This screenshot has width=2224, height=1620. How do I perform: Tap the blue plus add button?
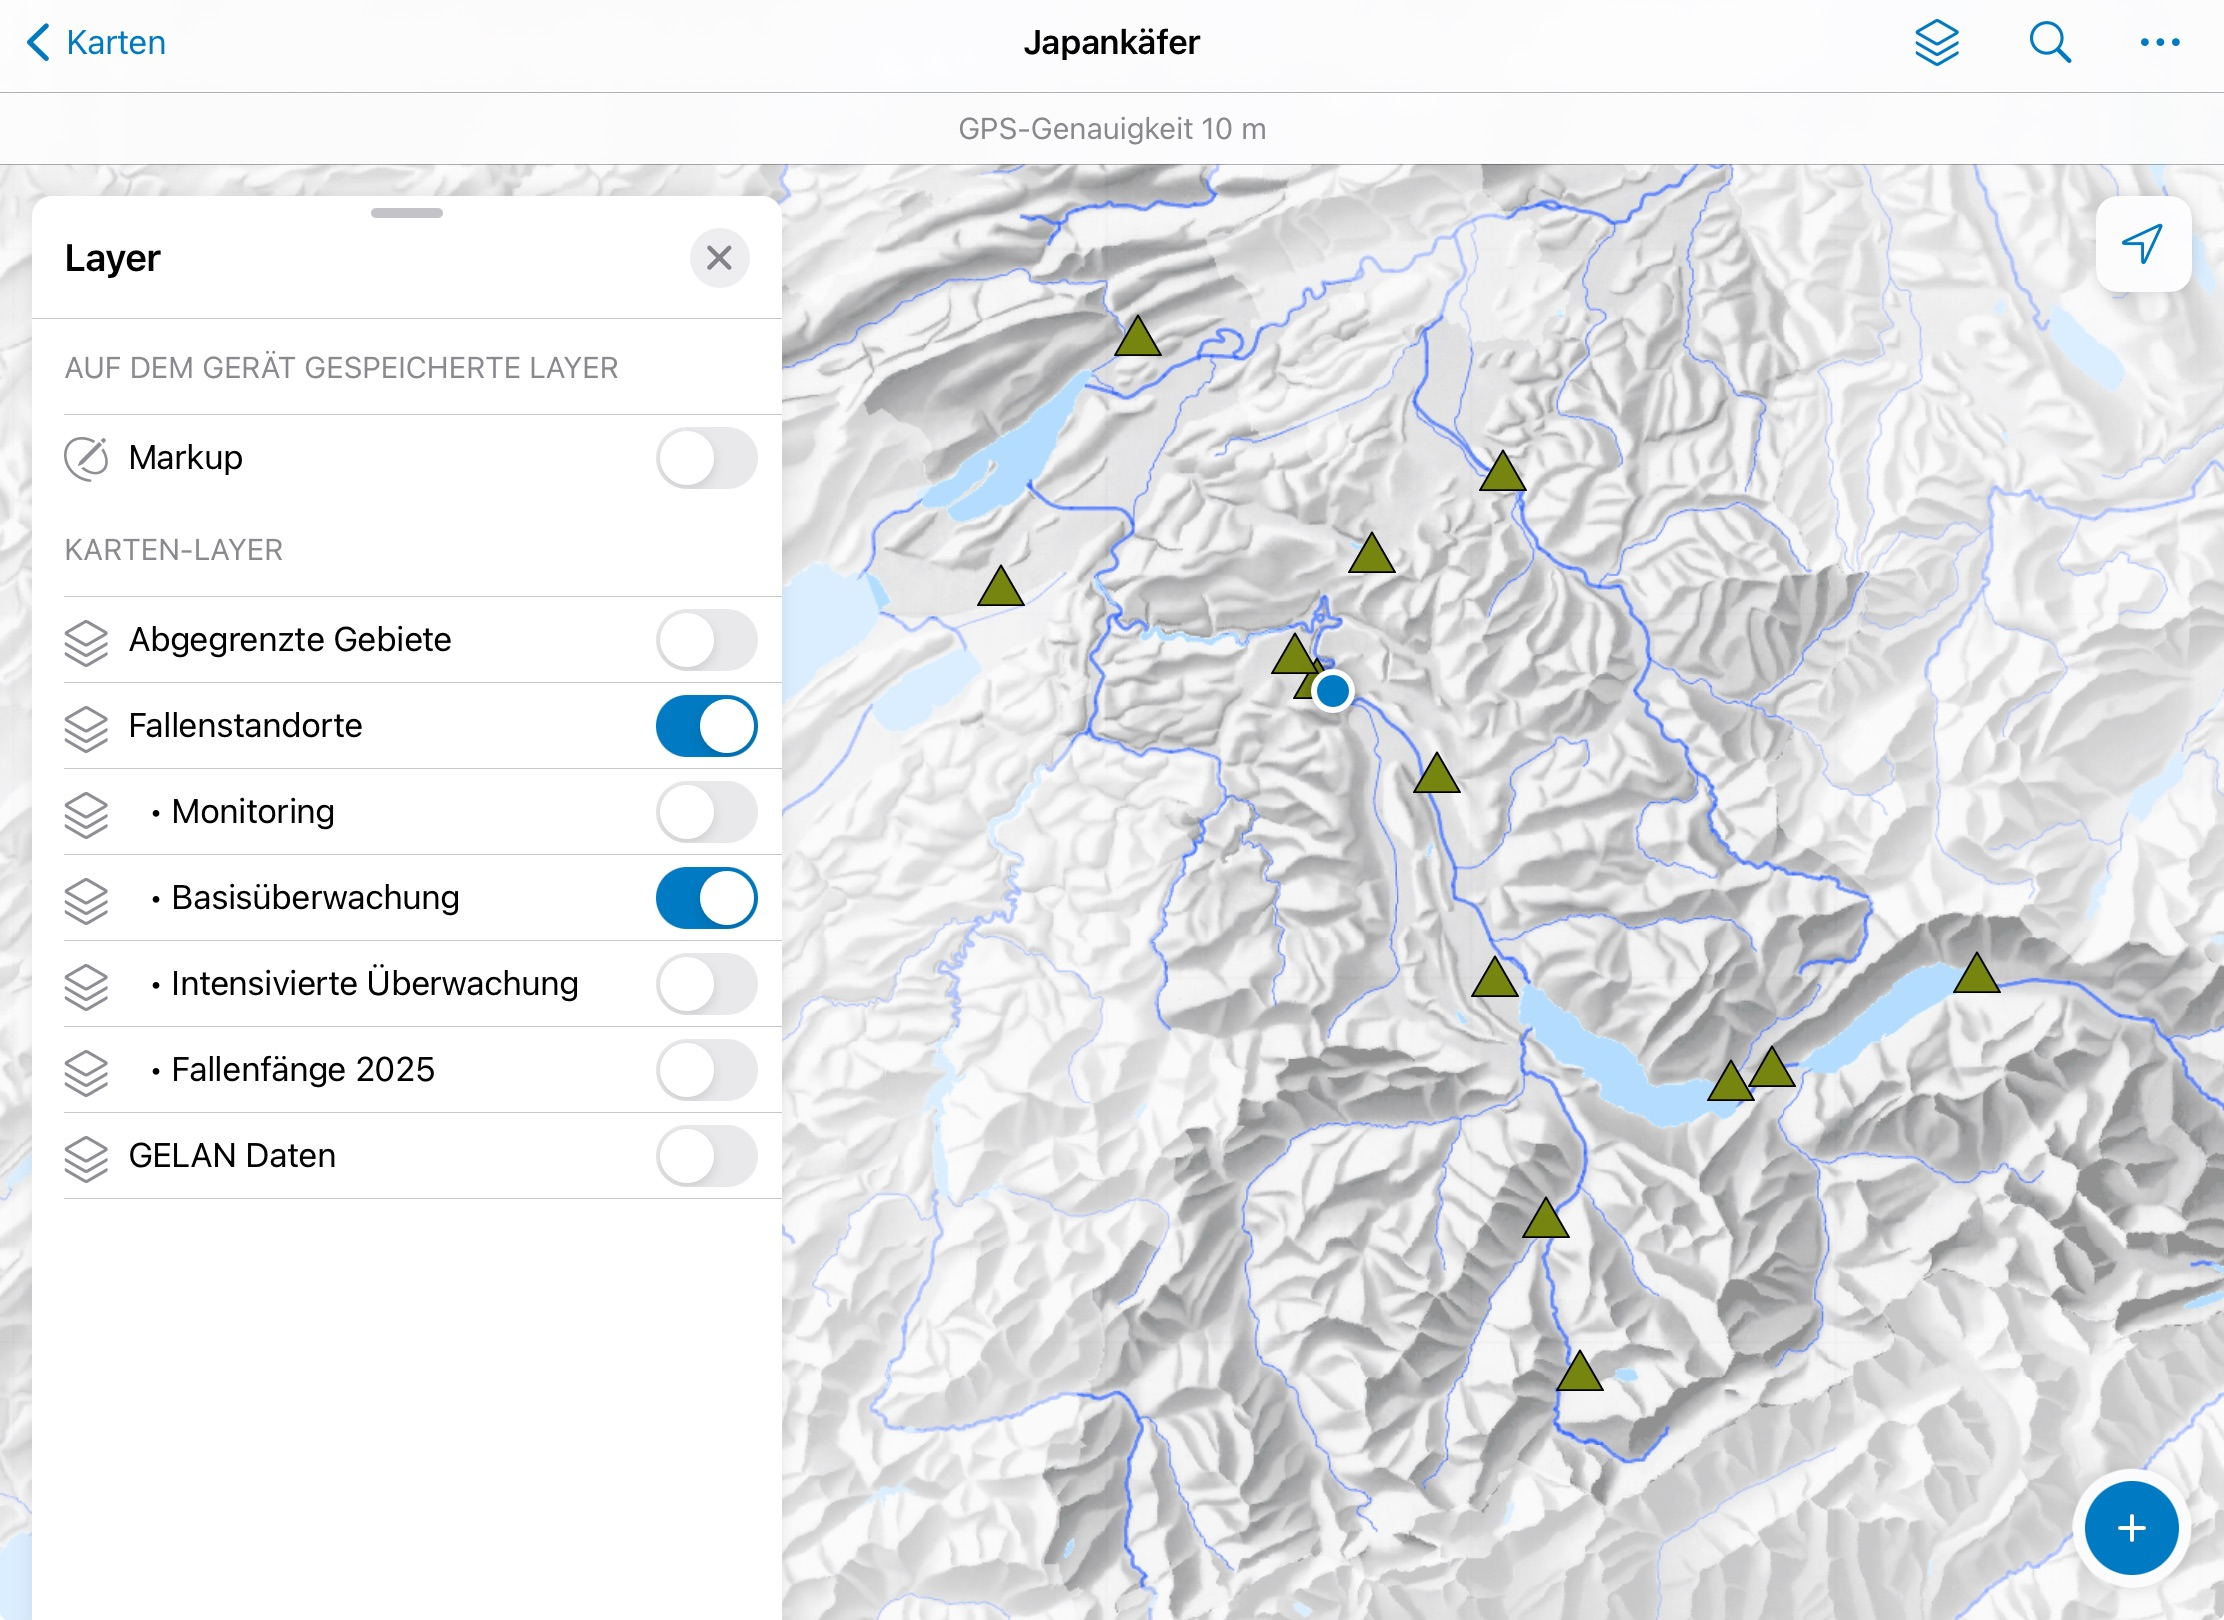2131,1527
